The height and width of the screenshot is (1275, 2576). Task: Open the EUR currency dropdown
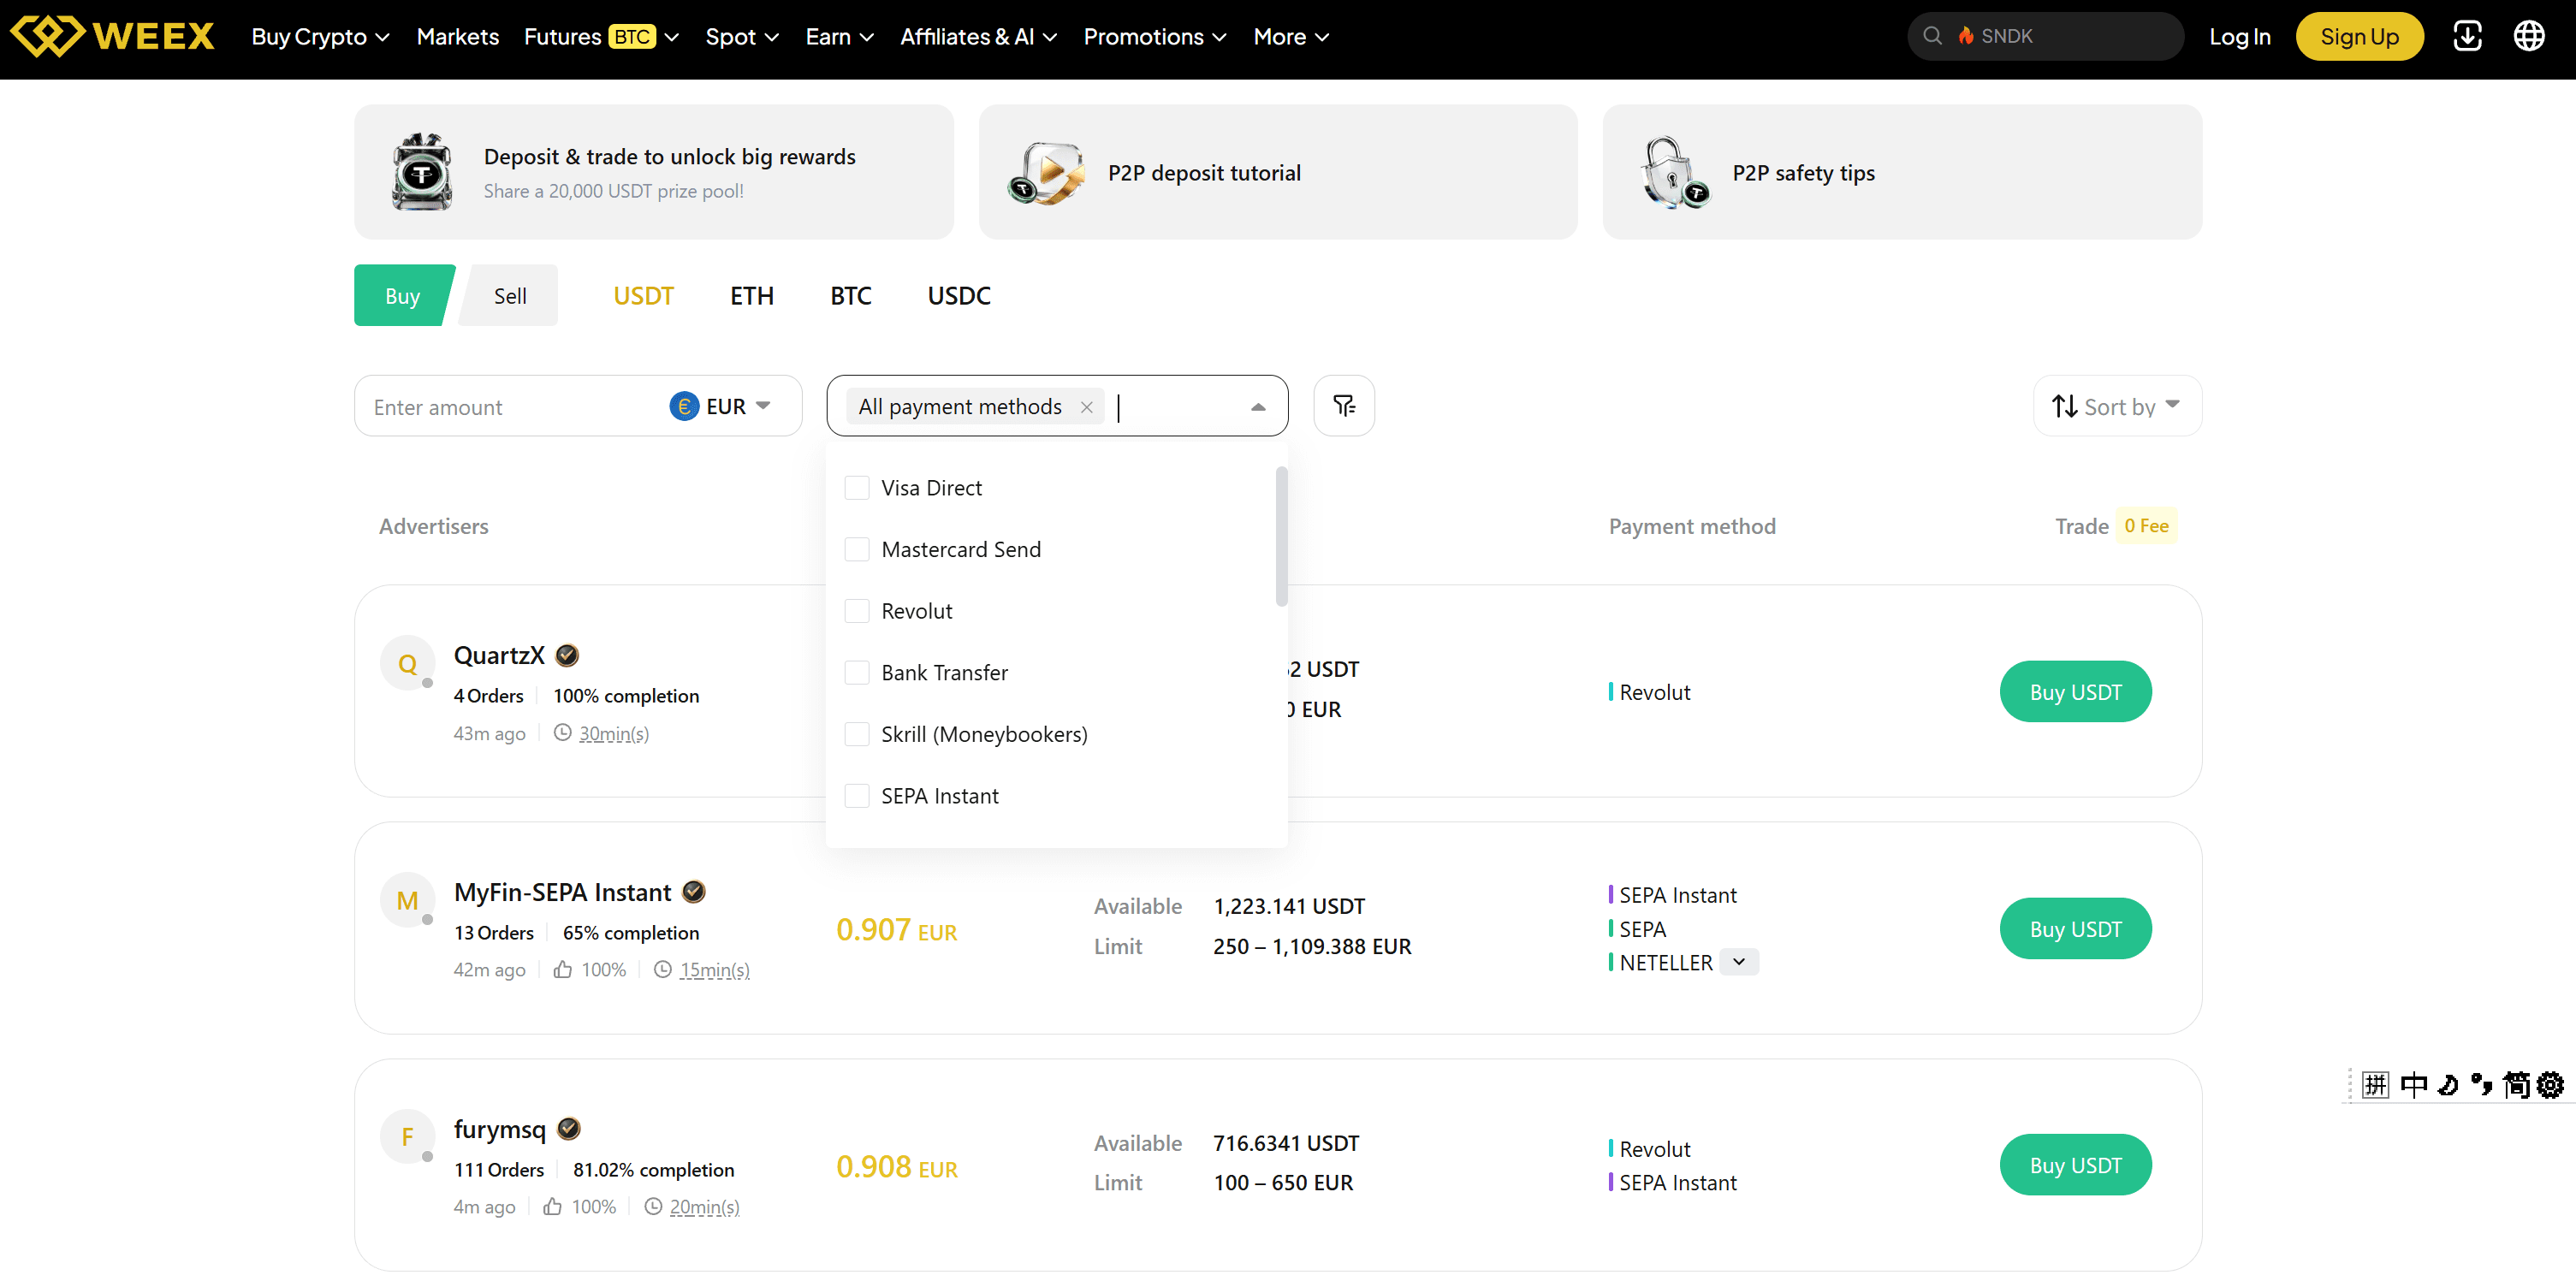click(x=721, y=406)
